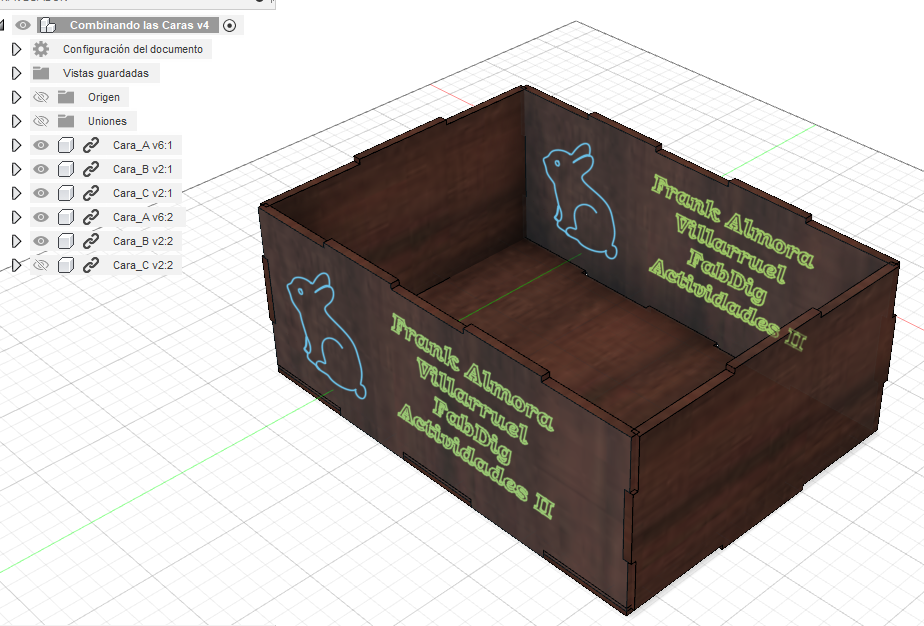Click the link chain icon of Cara_C v2:1

coord(91,193)
